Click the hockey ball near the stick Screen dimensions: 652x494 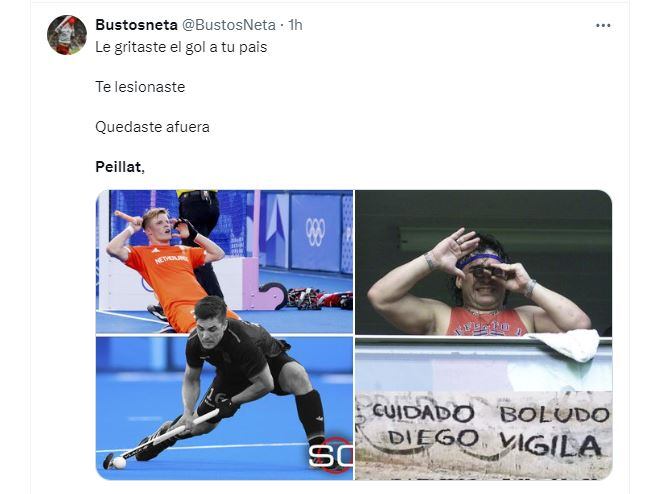pyautogui.click(x=119, y=463)
